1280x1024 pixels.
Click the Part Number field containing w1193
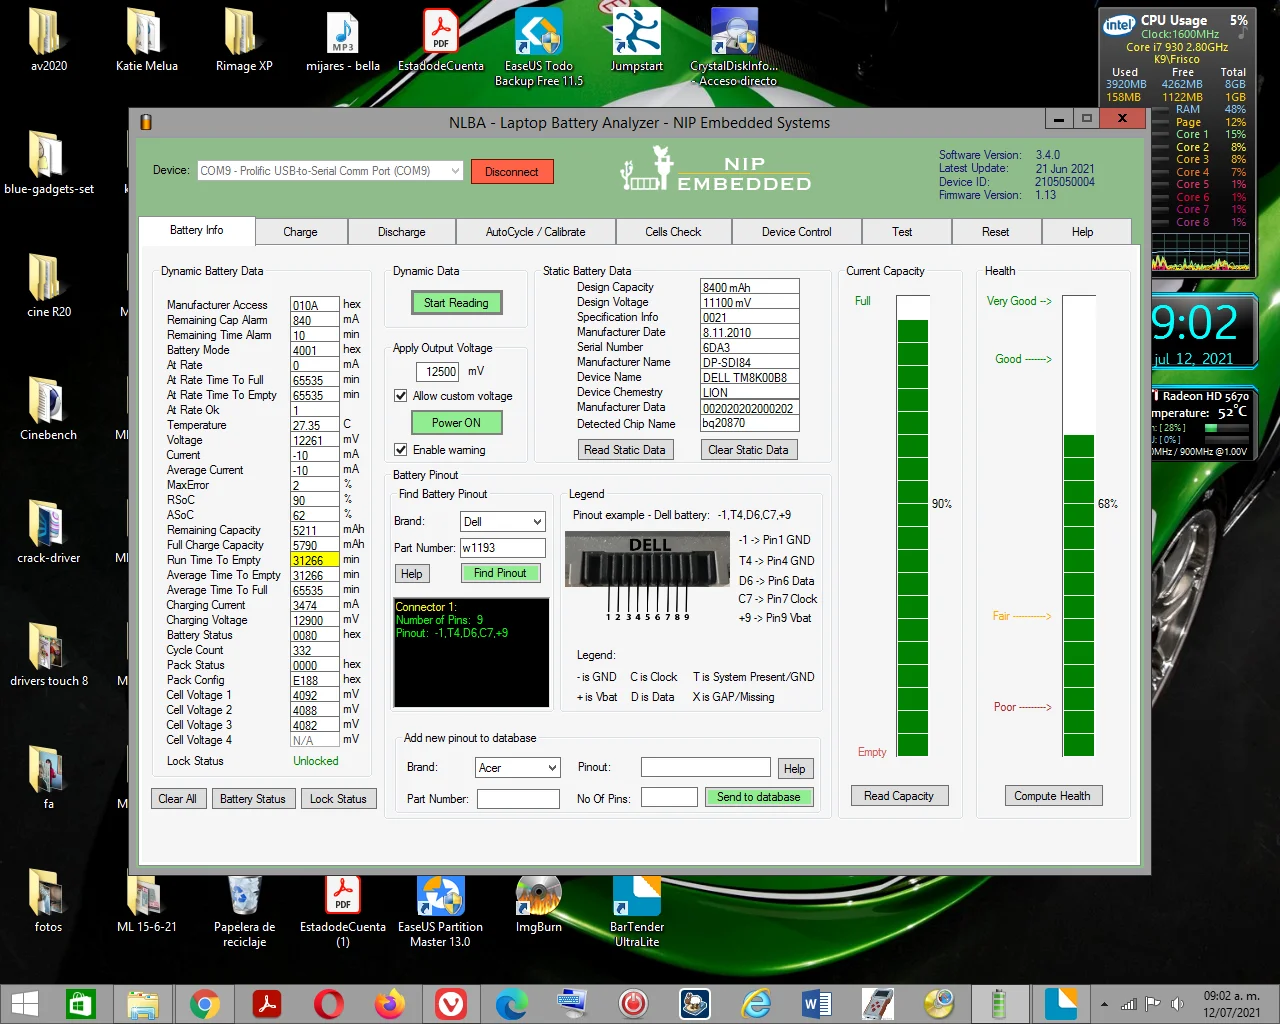[x=503, y=548]
